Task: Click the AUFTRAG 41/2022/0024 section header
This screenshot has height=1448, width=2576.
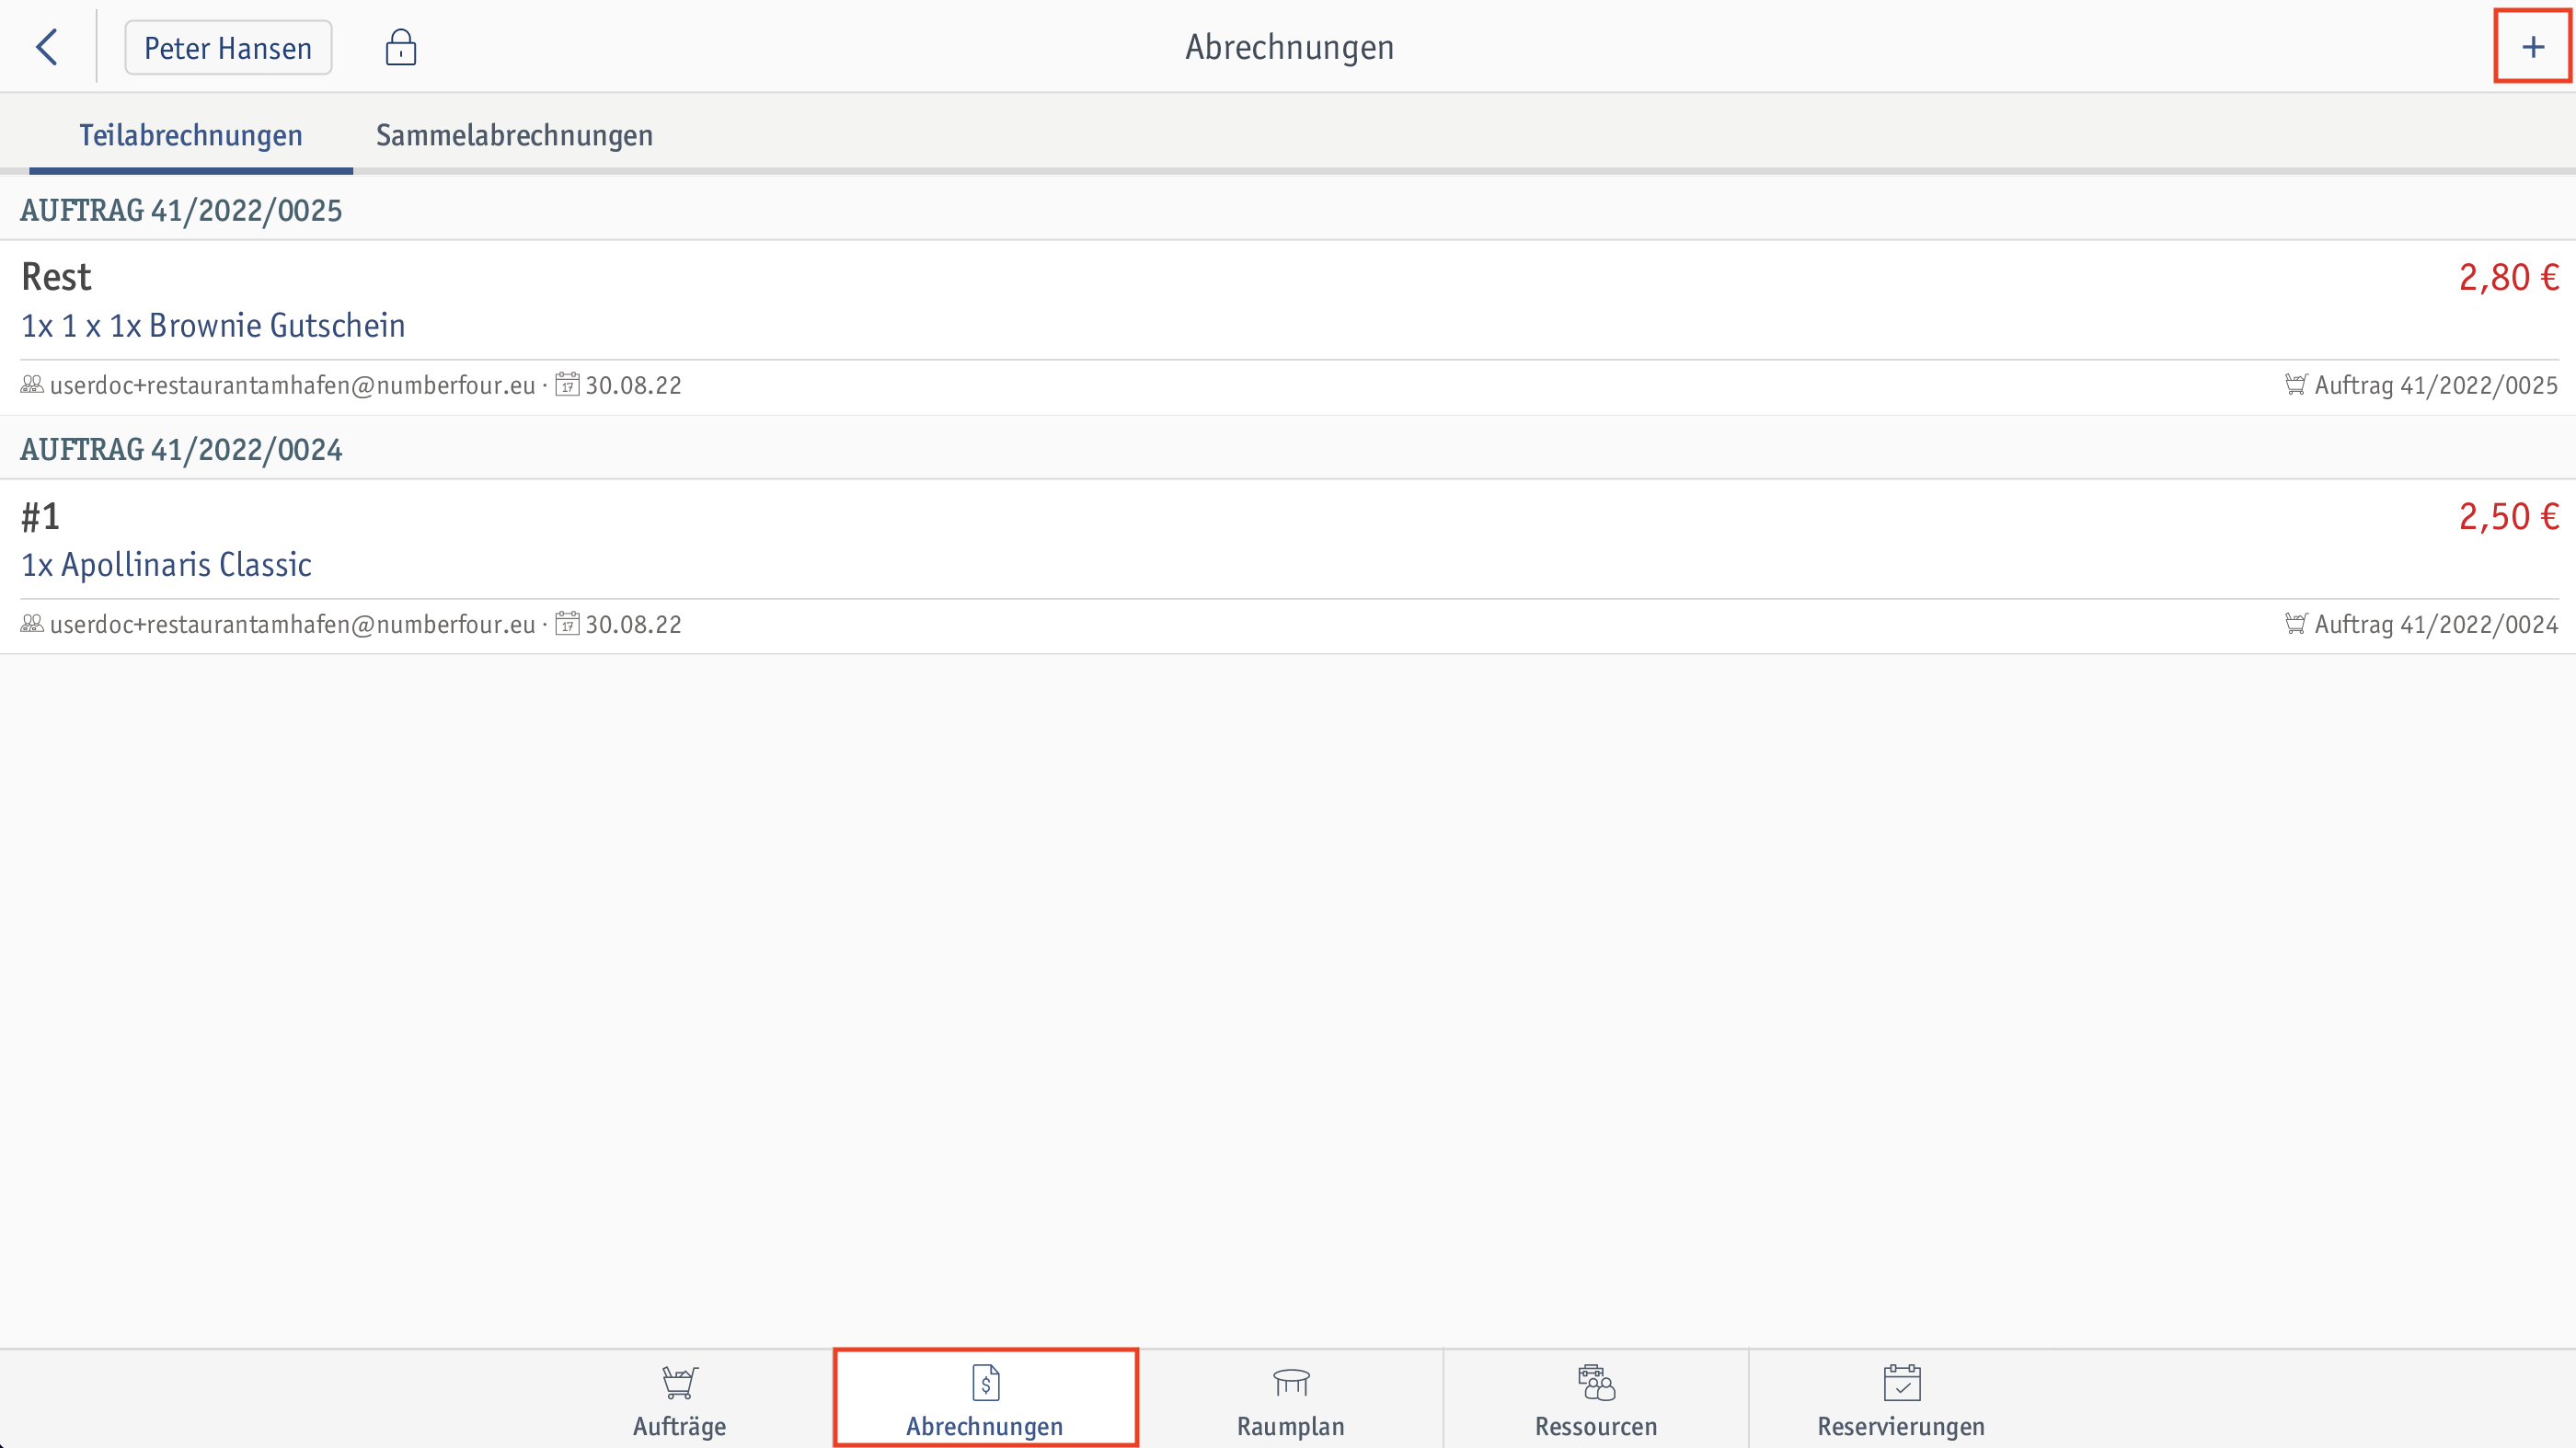Action: click(181, 450)
